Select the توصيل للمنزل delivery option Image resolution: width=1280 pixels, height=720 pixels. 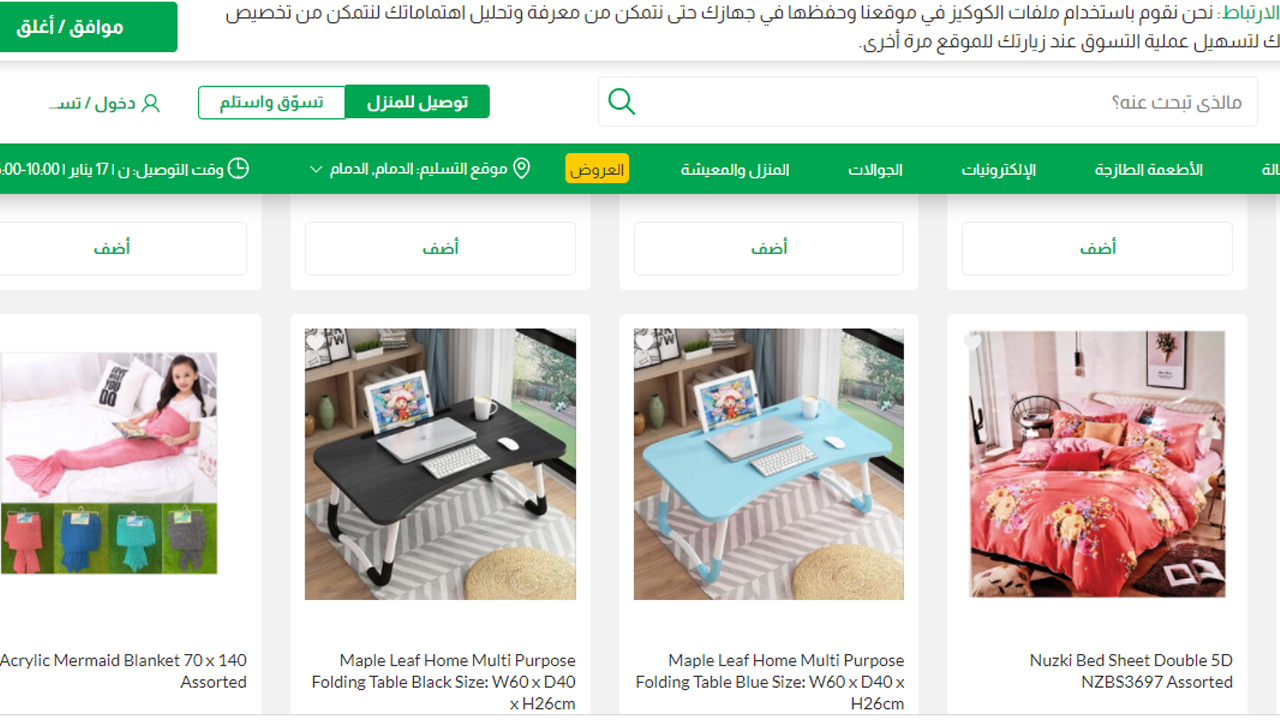[x=417, y=102]
